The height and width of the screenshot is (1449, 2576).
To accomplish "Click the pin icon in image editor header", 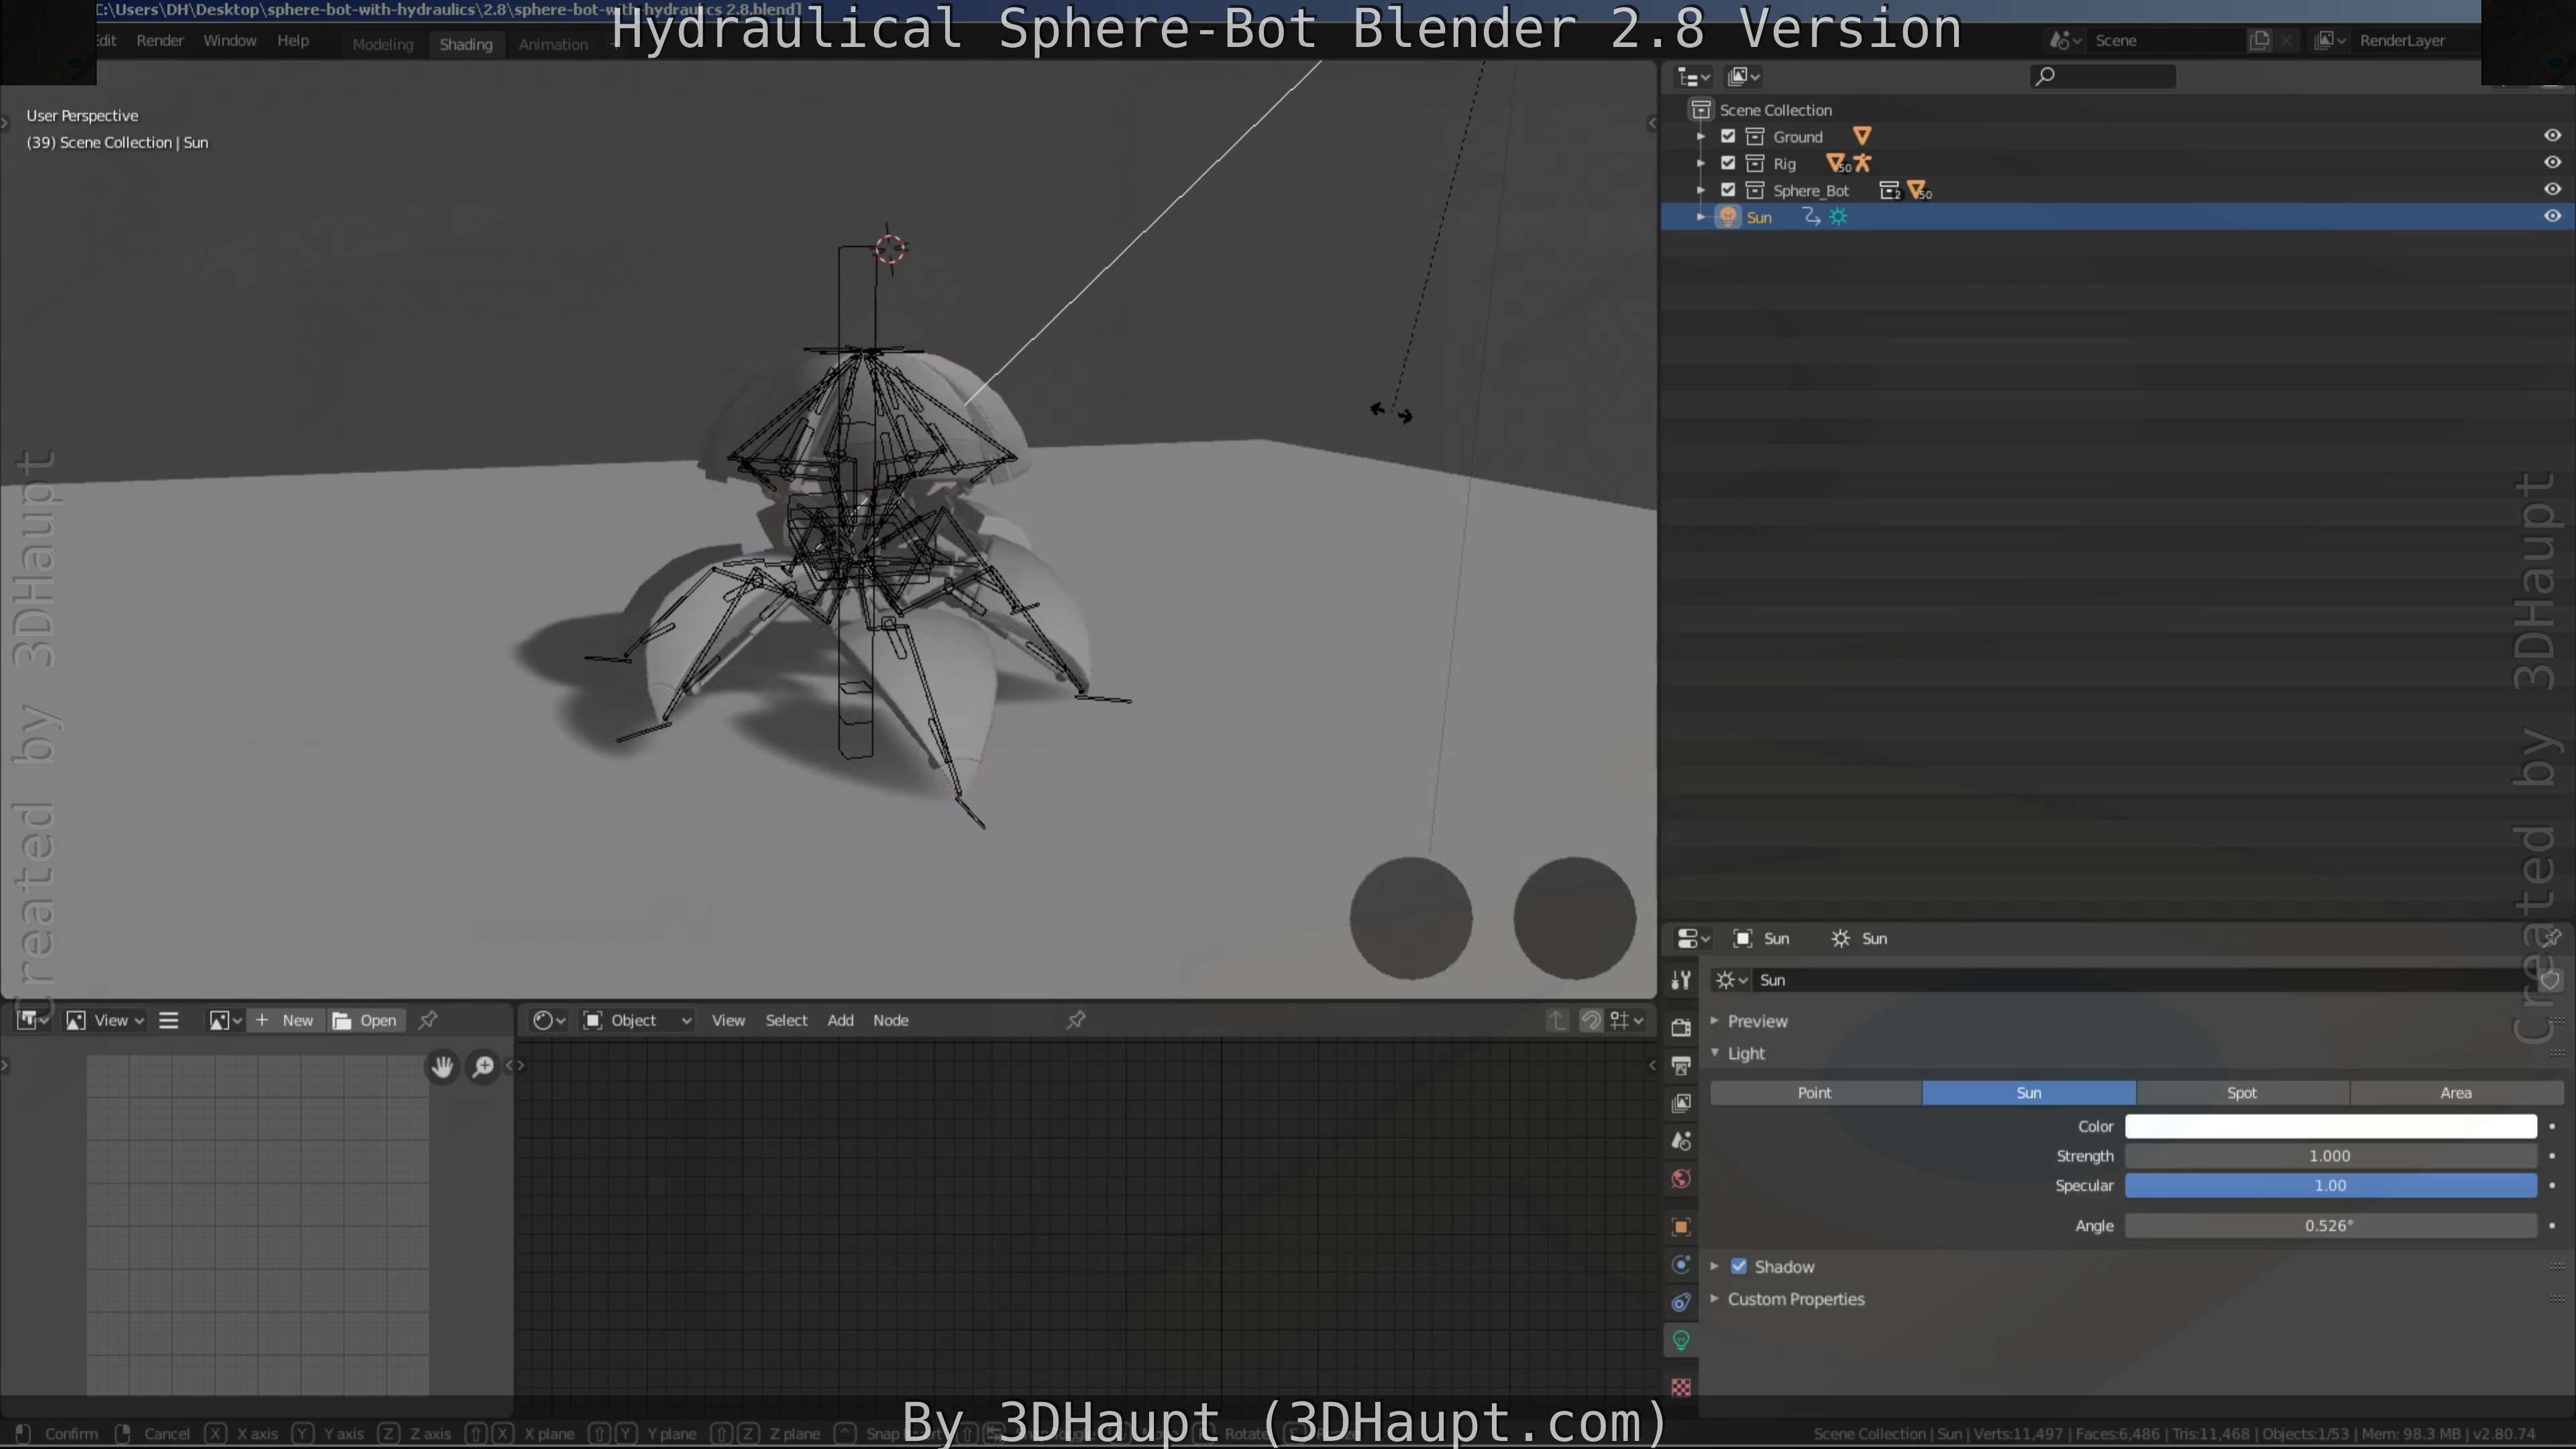I will tap(427, 1020).
